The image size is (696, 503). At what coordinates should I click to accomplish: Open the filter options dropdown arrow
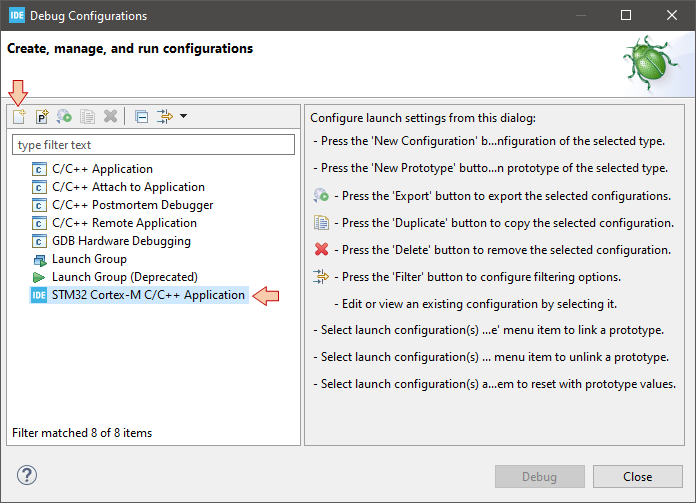(183, 116)
